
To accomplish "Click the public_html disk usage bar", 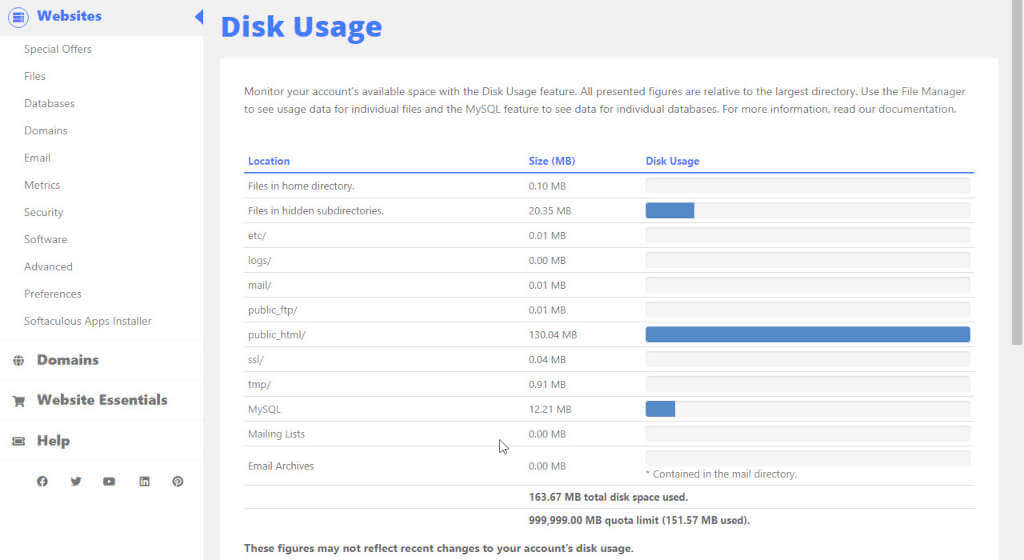I will point(808,334).
